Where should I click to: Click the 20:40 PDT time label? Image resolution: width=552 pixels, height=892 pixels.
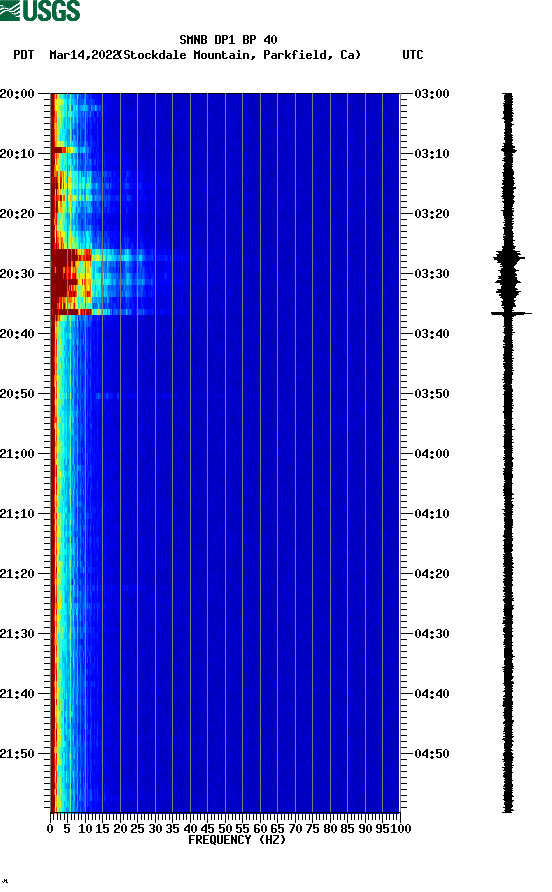coord(17,334)
